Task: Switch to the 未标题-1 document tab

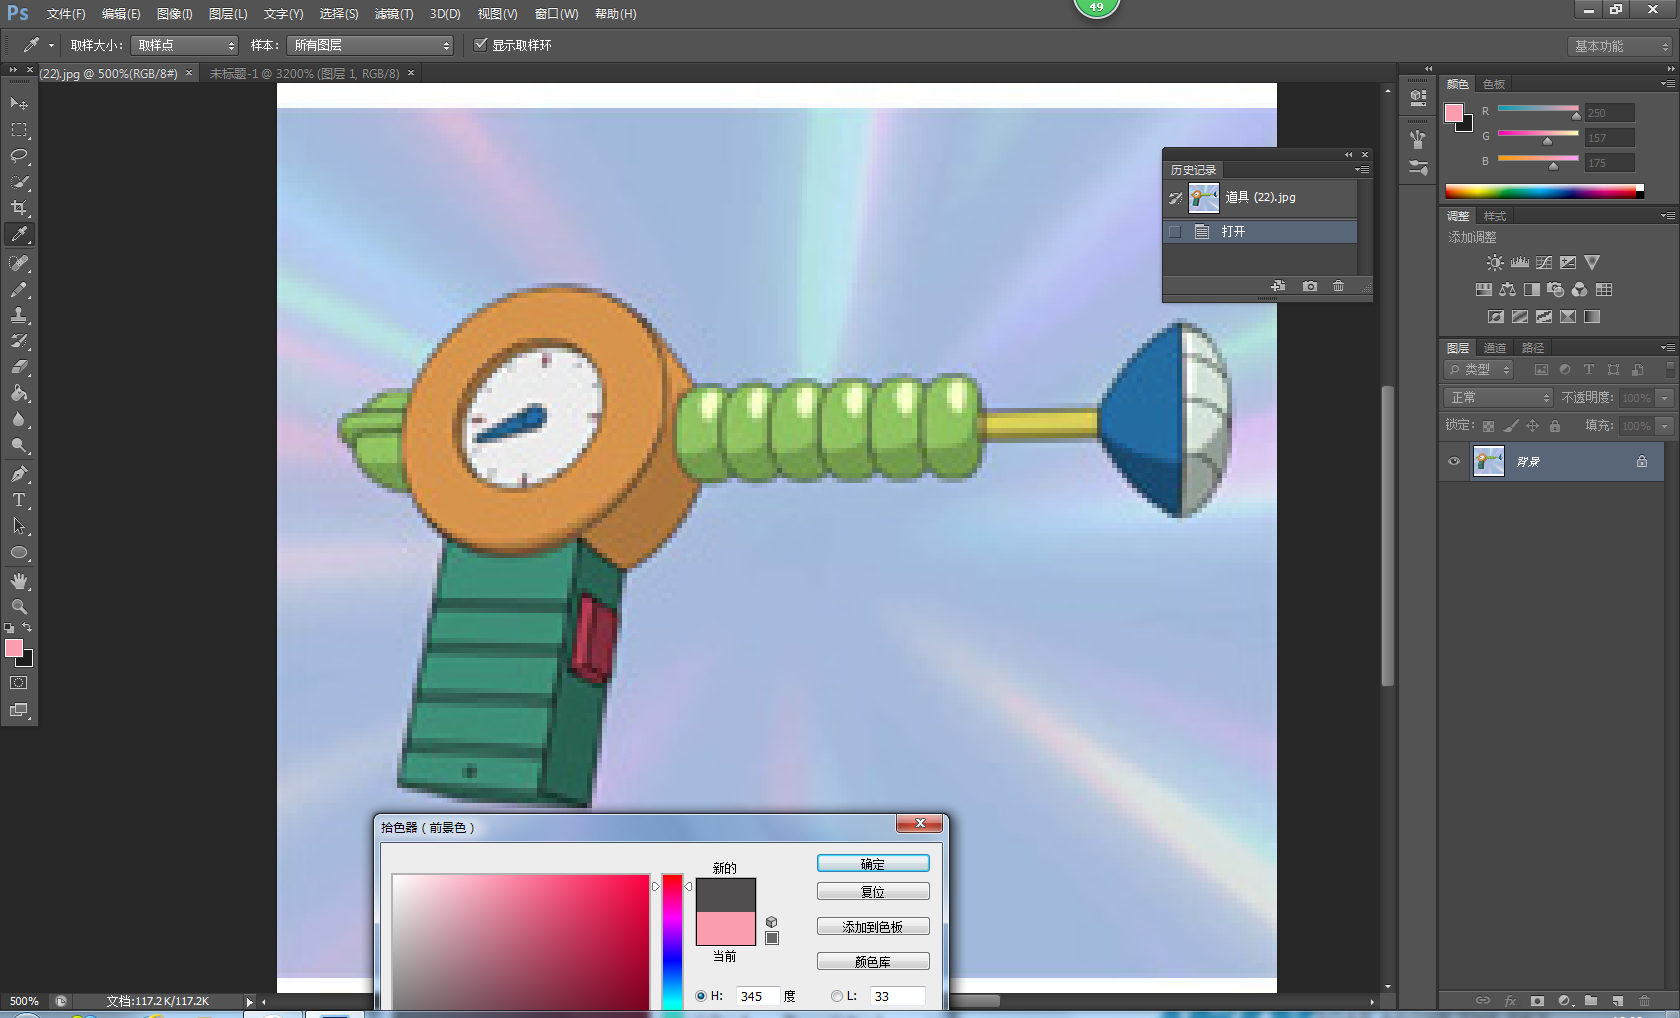Action: pos(304,74)
